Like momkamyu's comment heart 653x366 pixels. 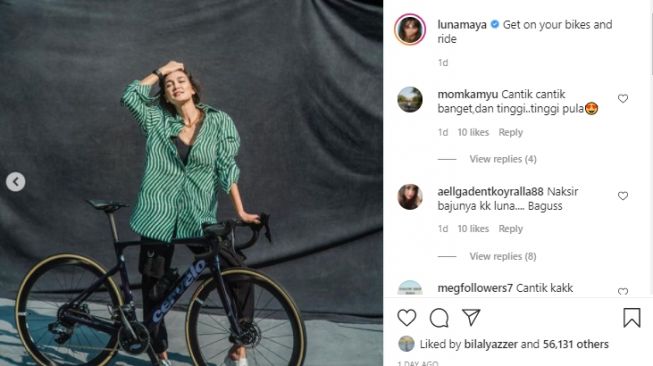[x=623, y=99]
